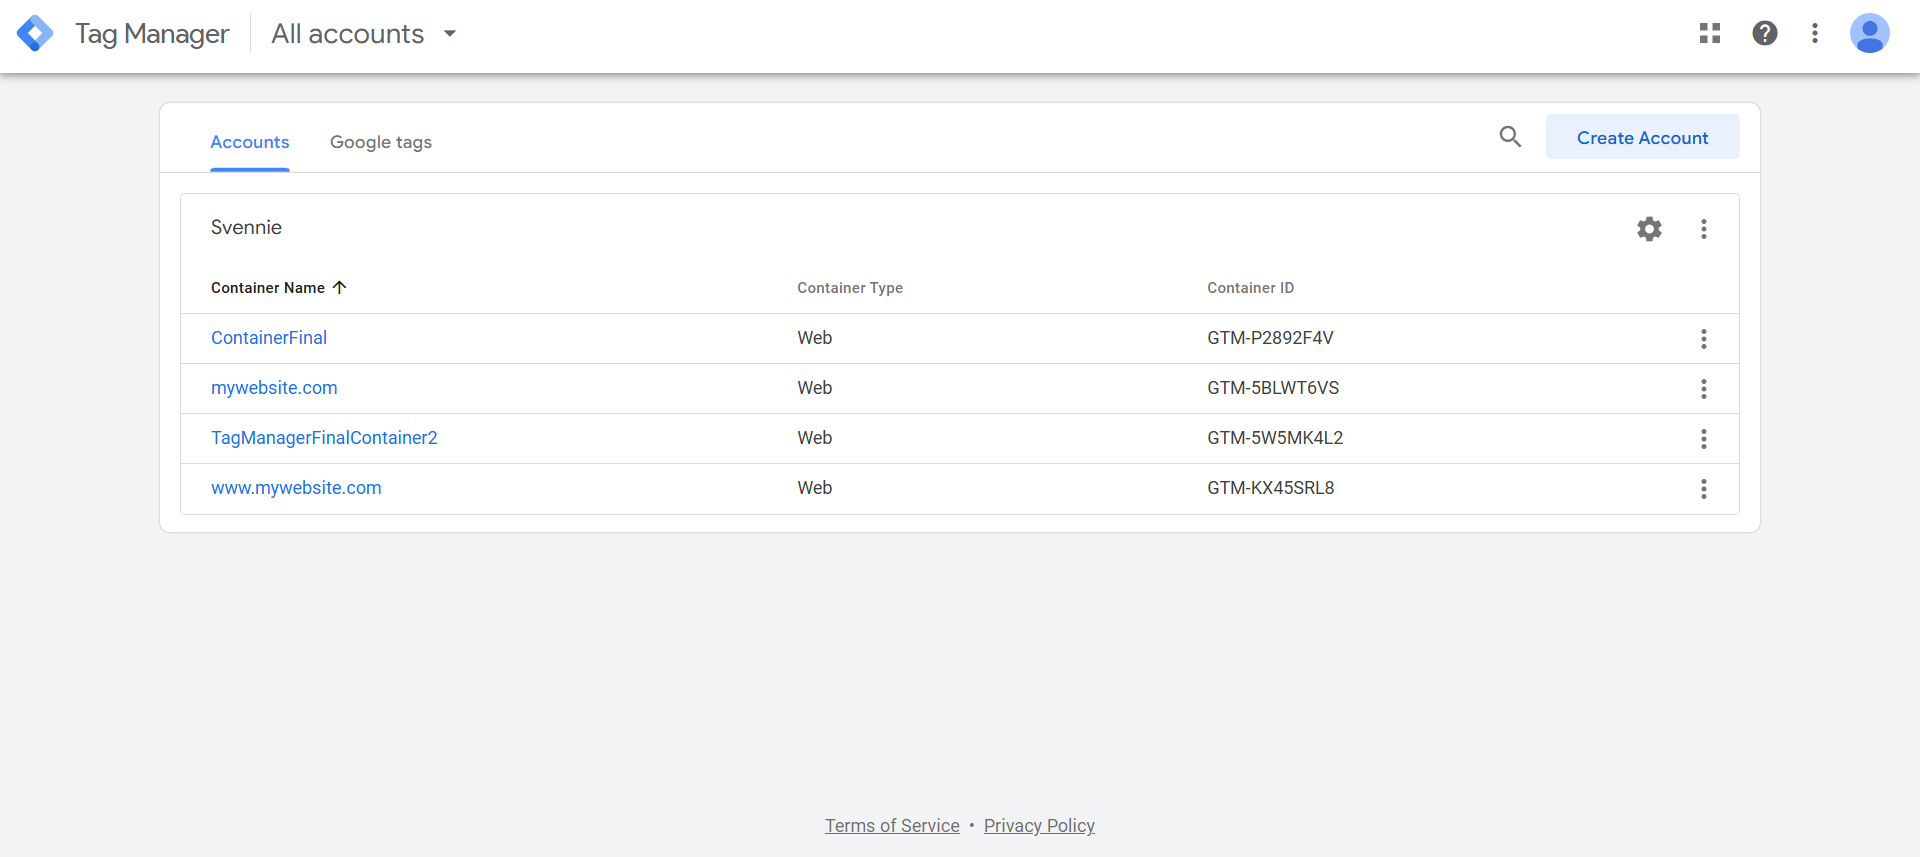
Task: Click the Web type in TagManagerFinalContainer2 row
Action: coord(815,438)
